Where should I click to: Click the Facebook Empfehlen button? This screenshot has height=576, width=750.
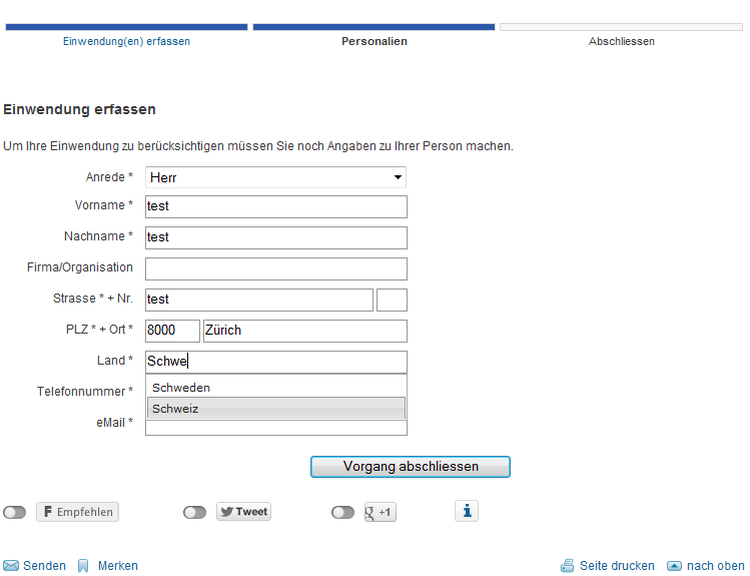point(77,512)
